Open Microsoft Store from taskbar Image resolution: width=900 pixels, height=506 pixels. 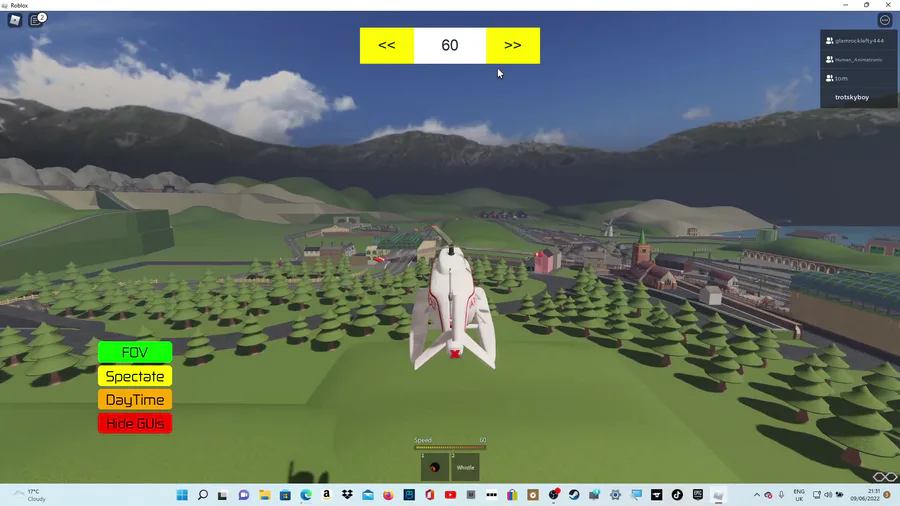pos(285,495)
